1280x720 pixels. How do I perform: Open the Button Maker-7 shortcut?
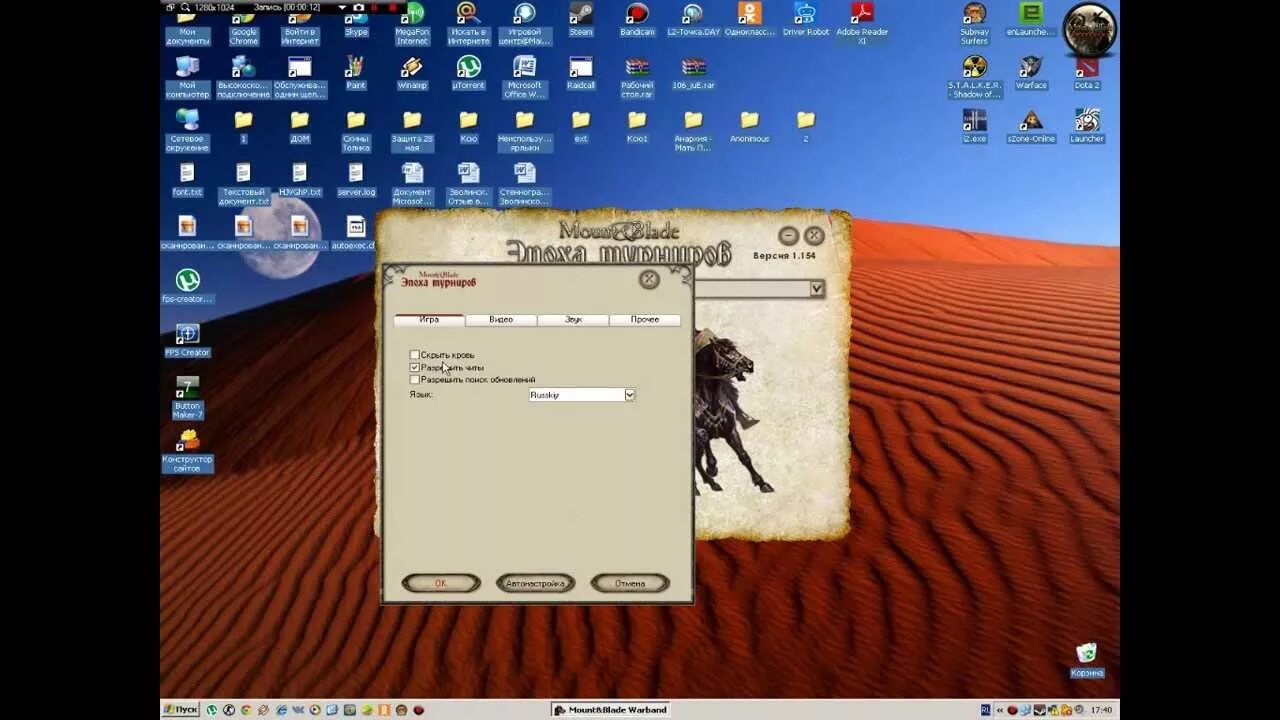click(x=187, y=398)
